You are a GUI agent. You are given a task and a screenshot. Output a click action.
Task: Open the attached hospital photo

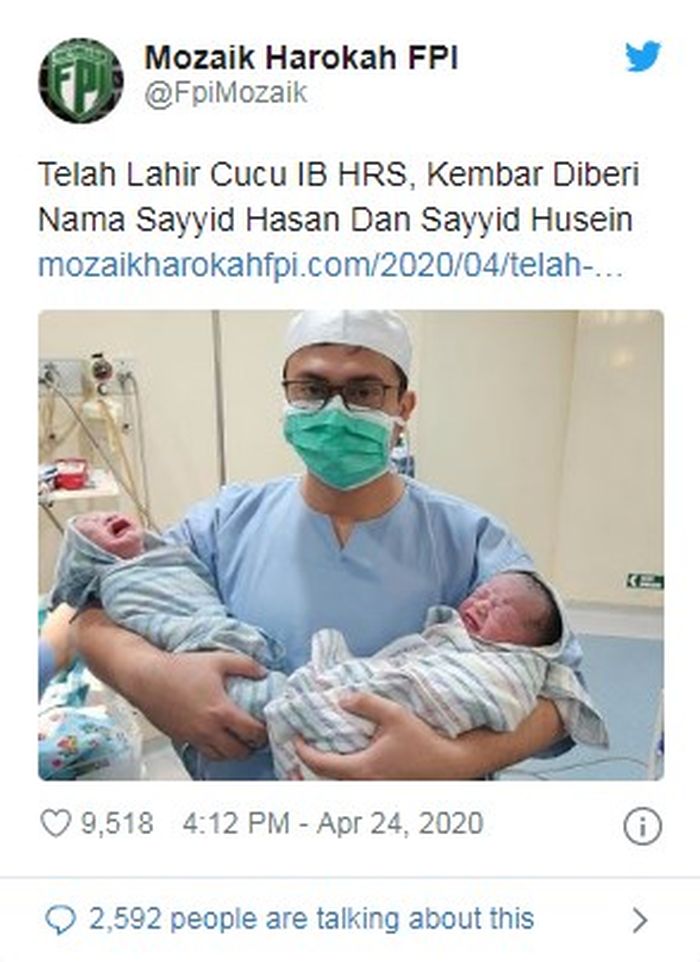point(351,545)
